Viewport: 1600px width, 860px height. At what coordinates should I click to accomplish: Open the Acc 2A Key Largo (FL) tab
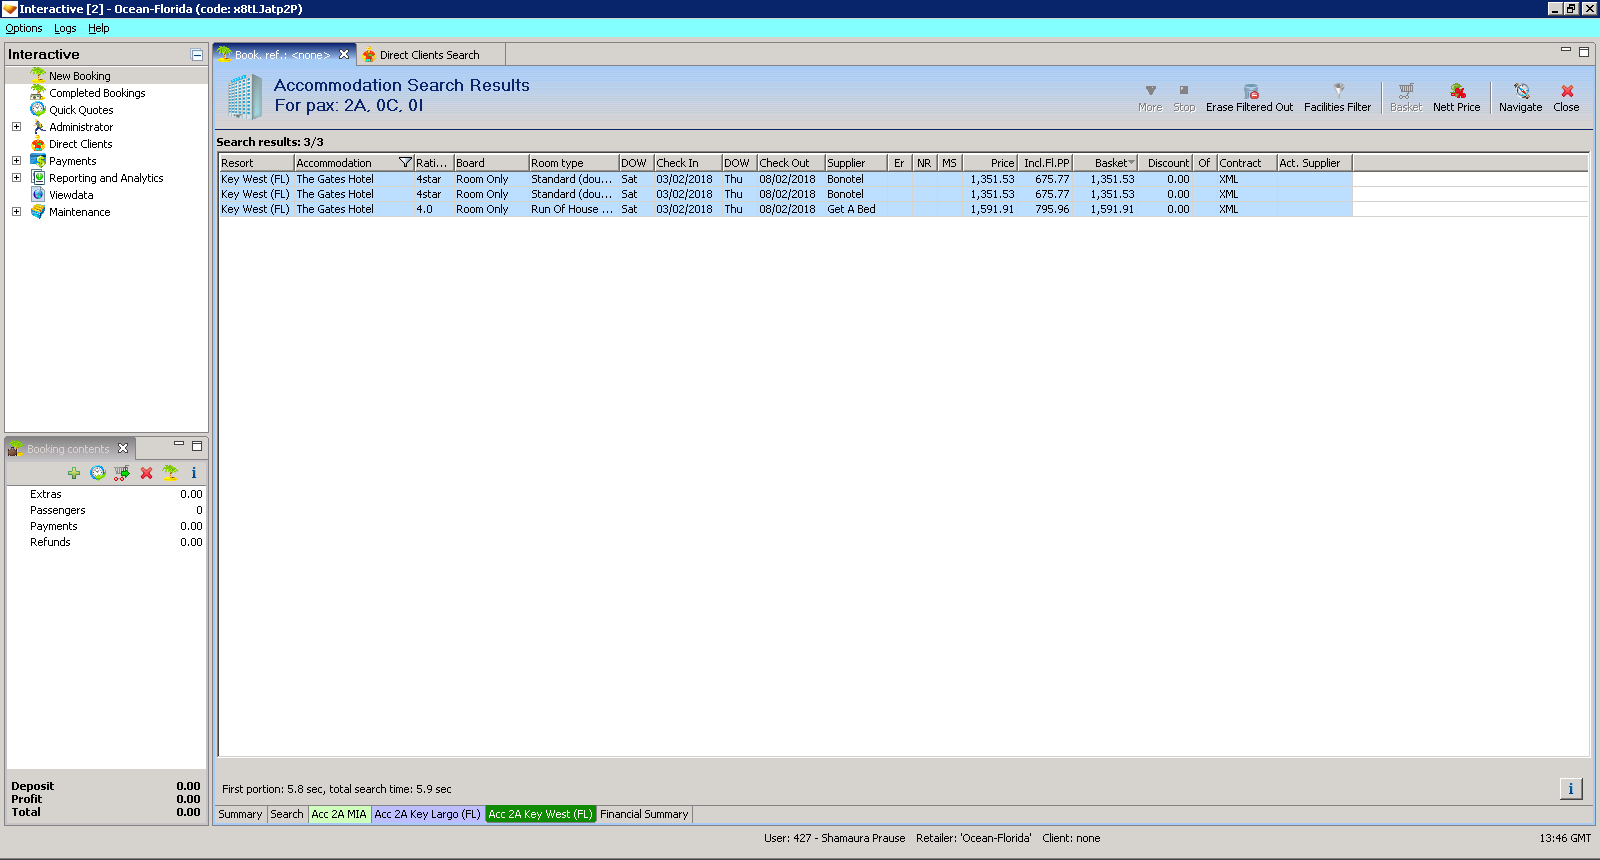(427, 814)
